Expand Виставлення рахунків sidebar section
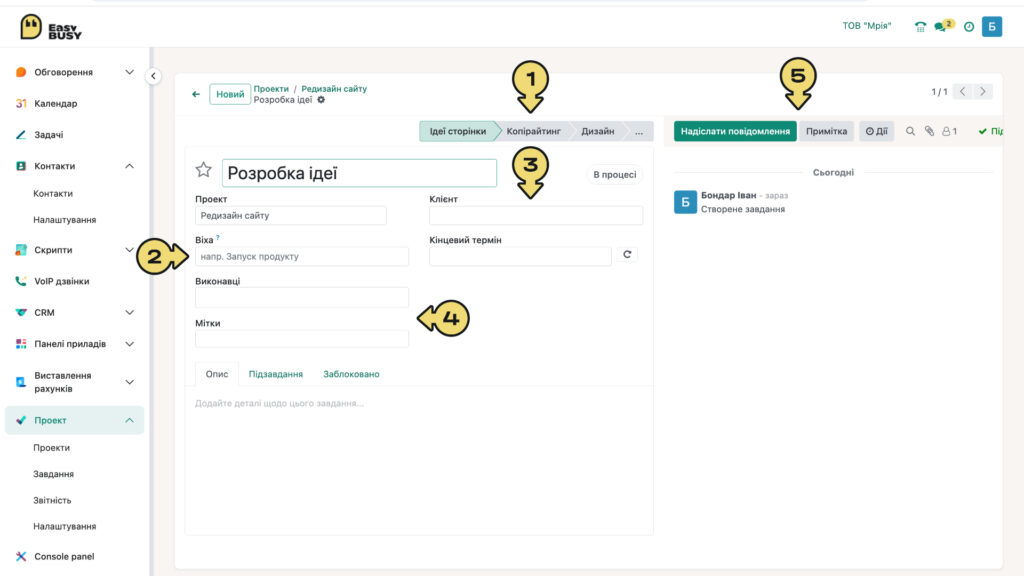Screen dimensions: 1024x576 [129, 382]
